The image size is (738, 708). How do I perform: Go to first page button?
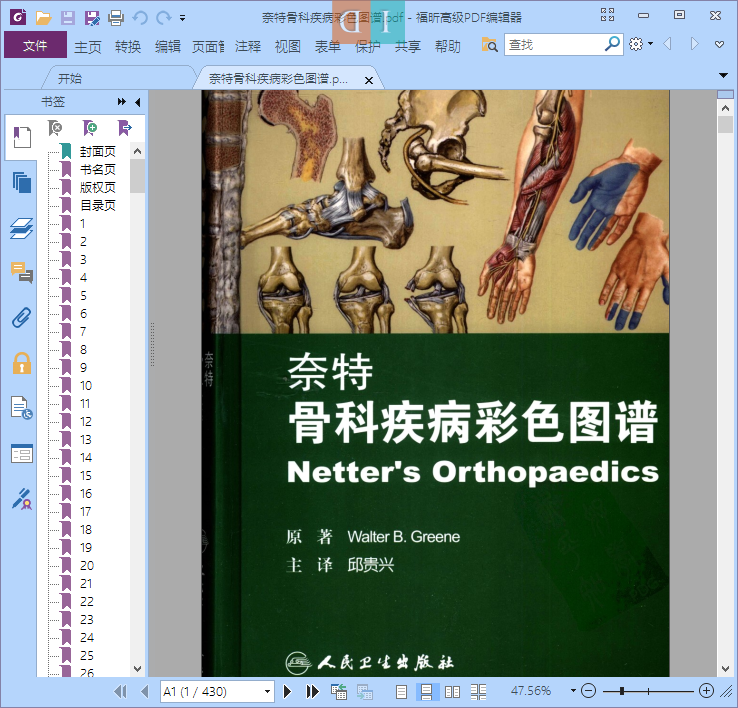[x=120, y=691]
